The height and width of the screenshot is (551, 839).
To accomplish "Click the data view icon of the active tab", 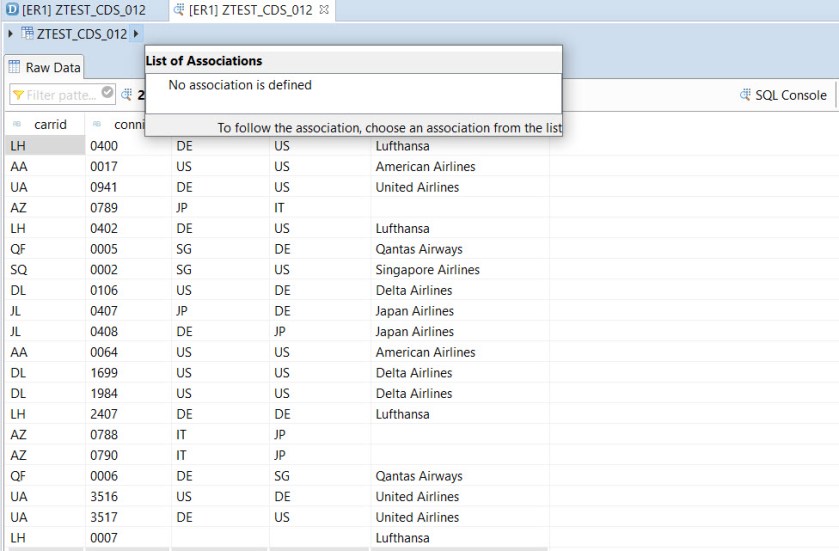I will 179,10.
